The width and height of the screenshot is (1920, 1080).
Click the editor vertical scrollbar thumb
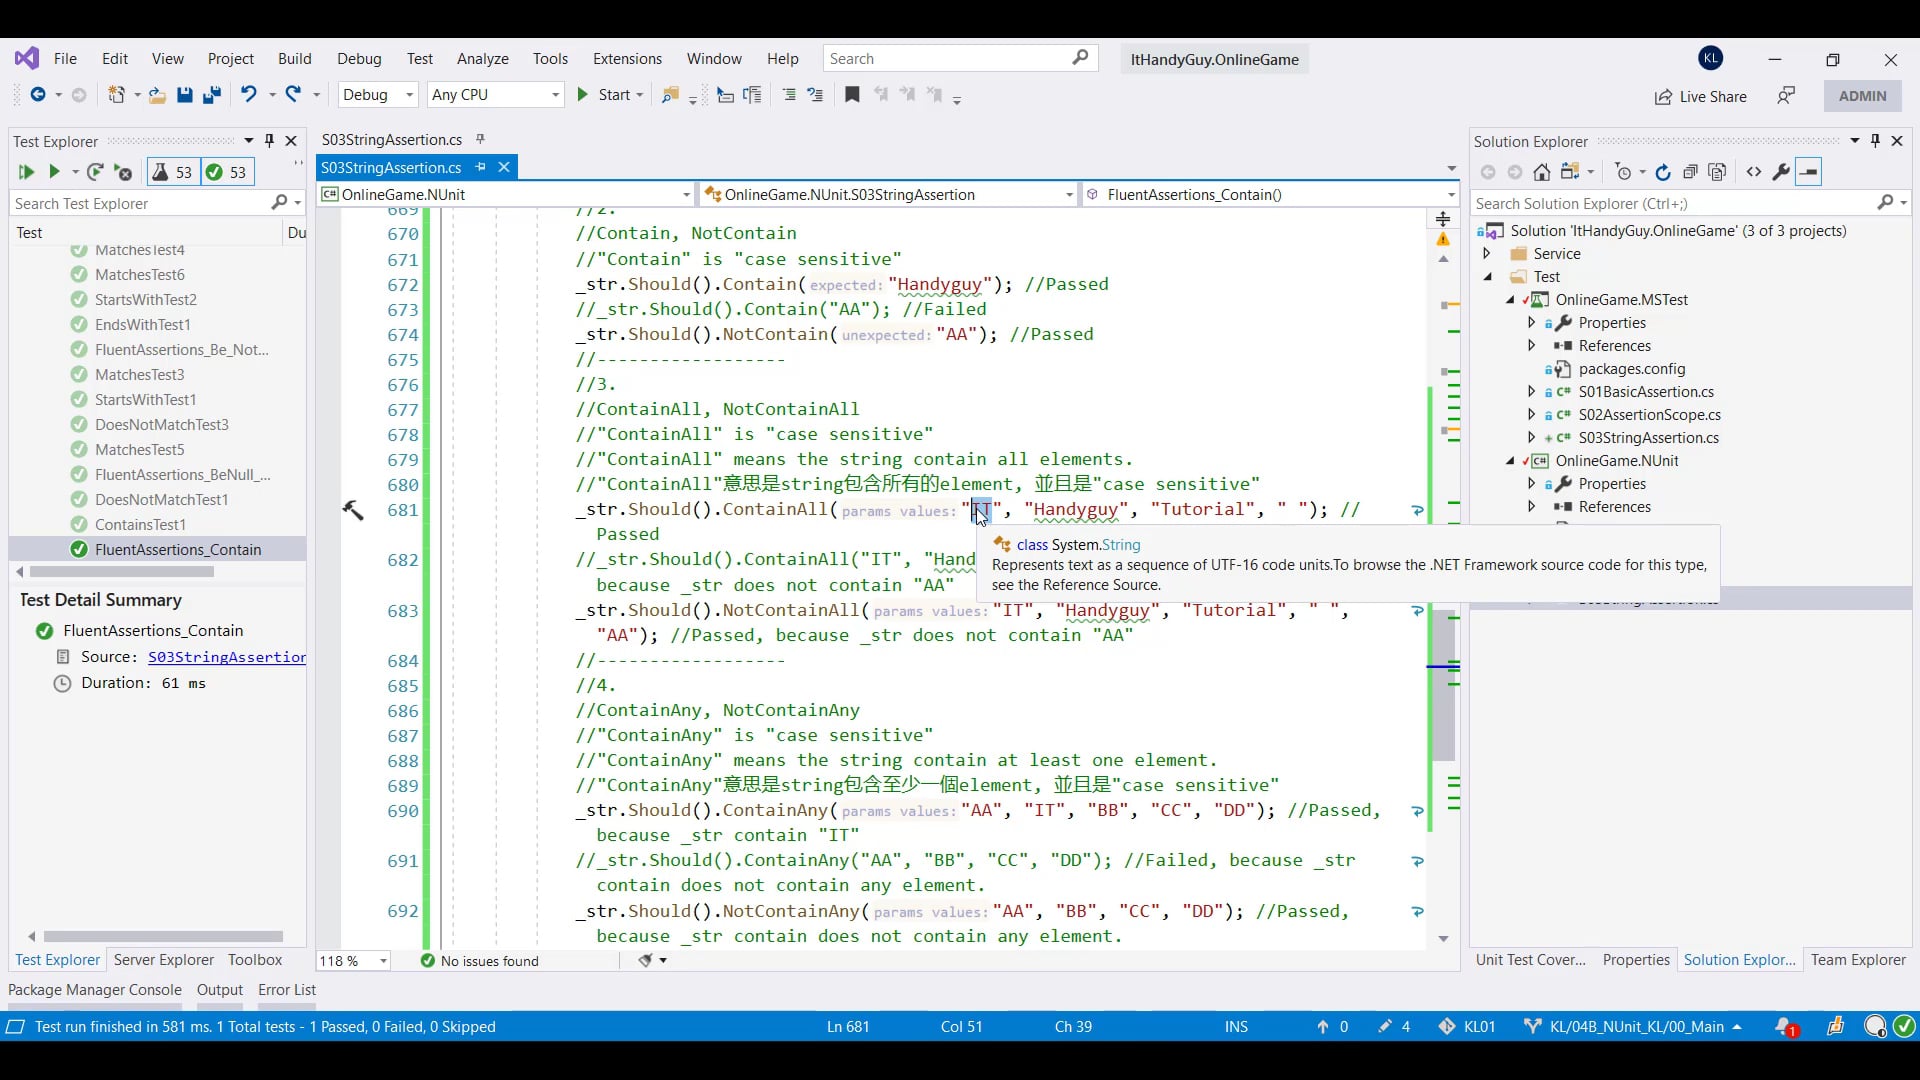(1443, 685)
